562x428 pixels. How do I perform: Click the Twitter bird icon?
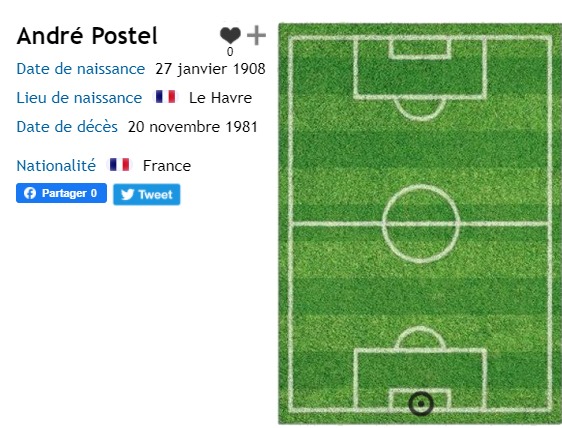127,194
